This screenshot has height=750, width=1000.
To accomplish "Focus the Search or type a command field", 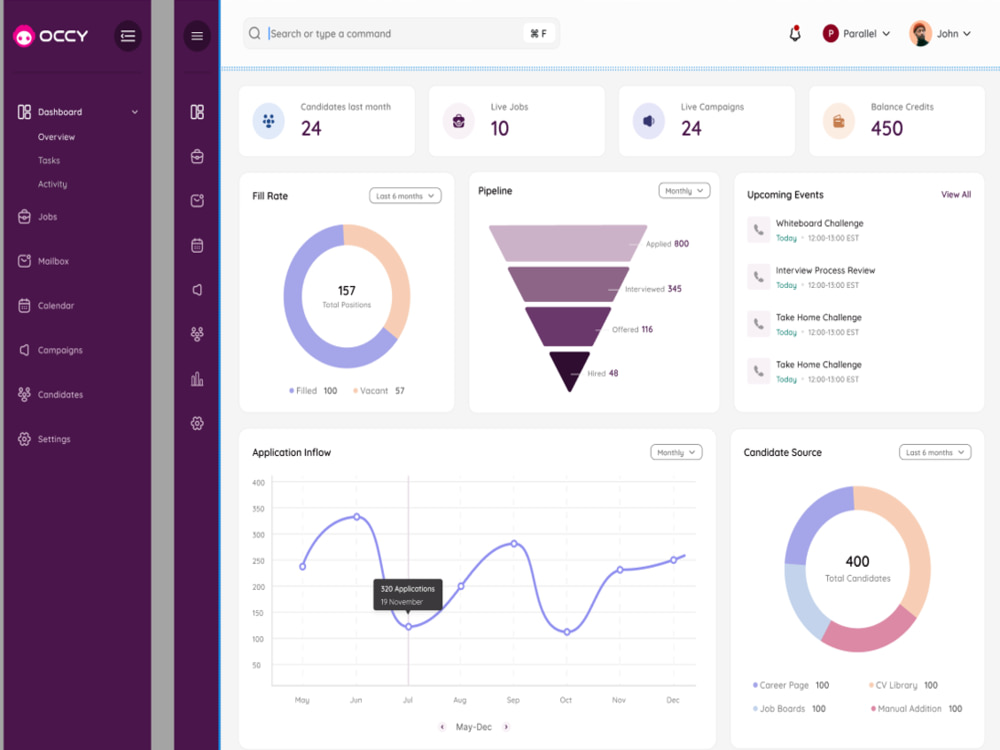I will pos(401,34).
